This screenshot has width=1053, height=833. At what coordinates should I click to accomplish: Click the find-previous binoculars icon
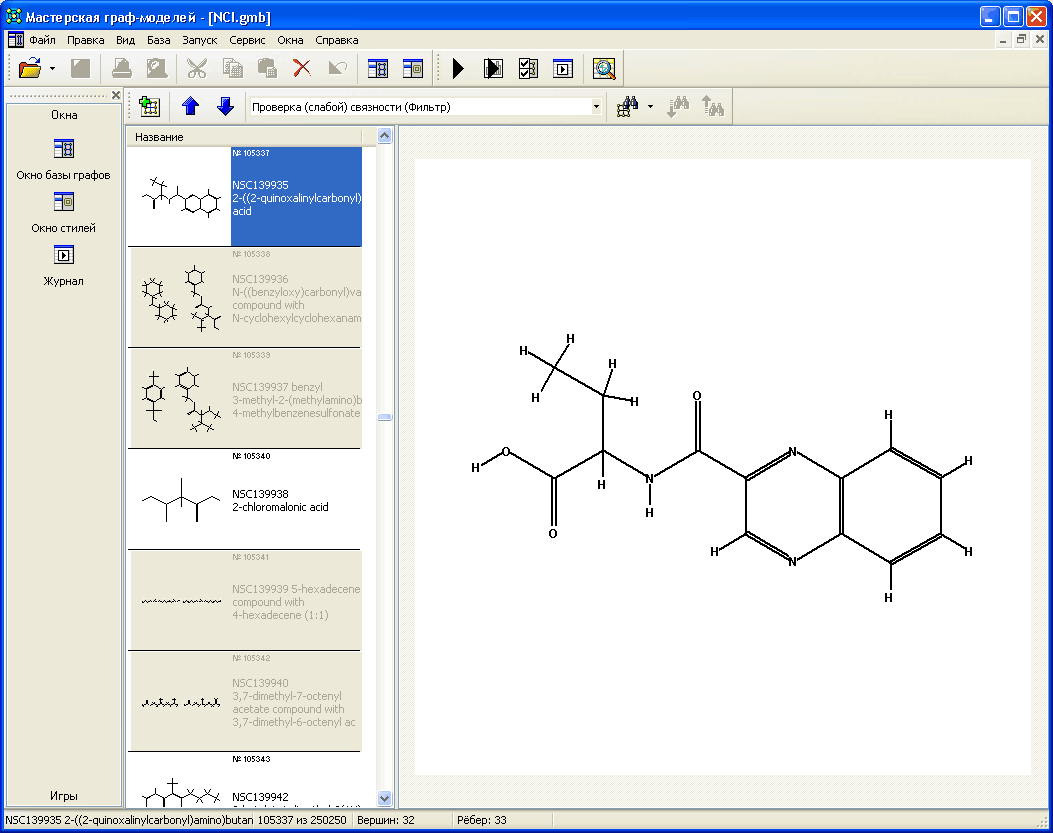click(x=713, y=106)
